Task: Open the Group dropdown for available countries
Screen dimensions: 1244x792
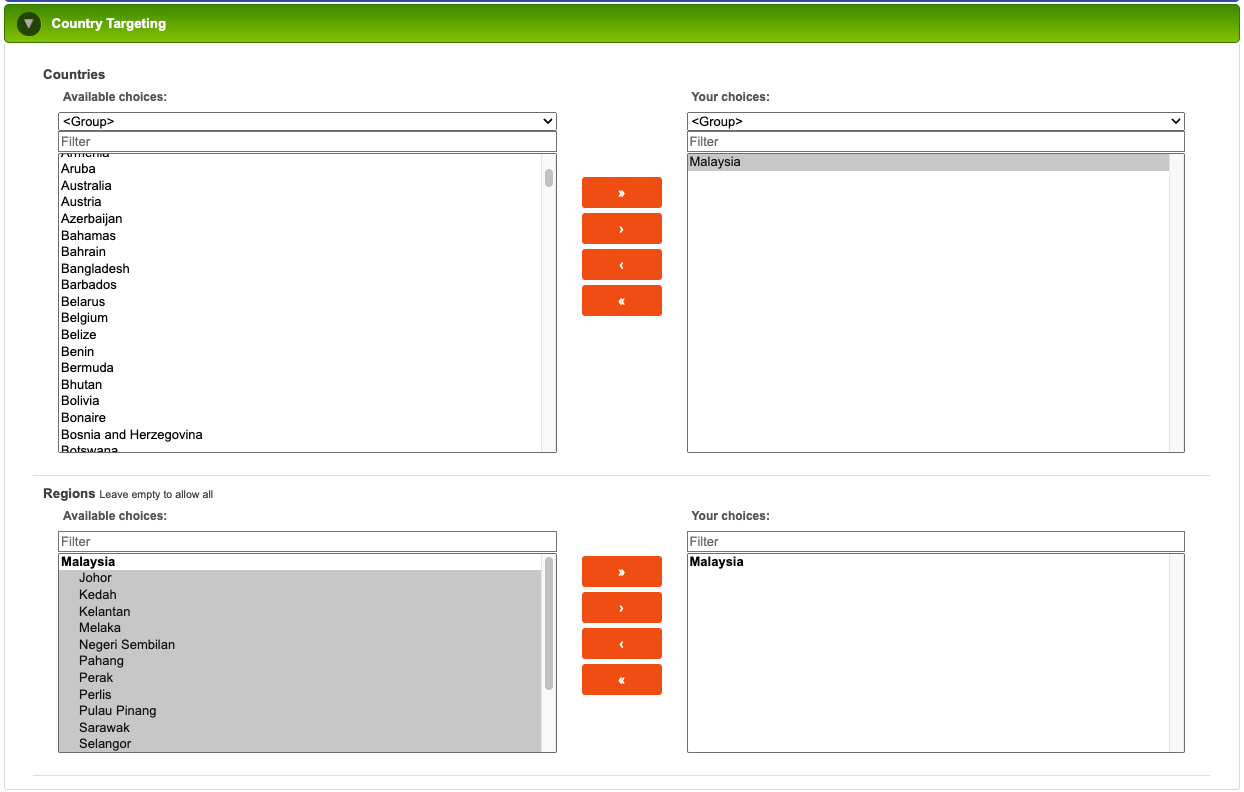Action: tap(307, 121)
